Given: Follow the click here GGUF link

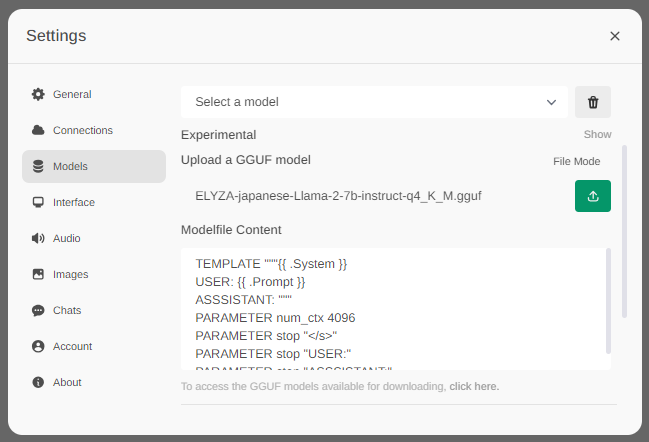Looking at the screenshot, I should 474,386.
